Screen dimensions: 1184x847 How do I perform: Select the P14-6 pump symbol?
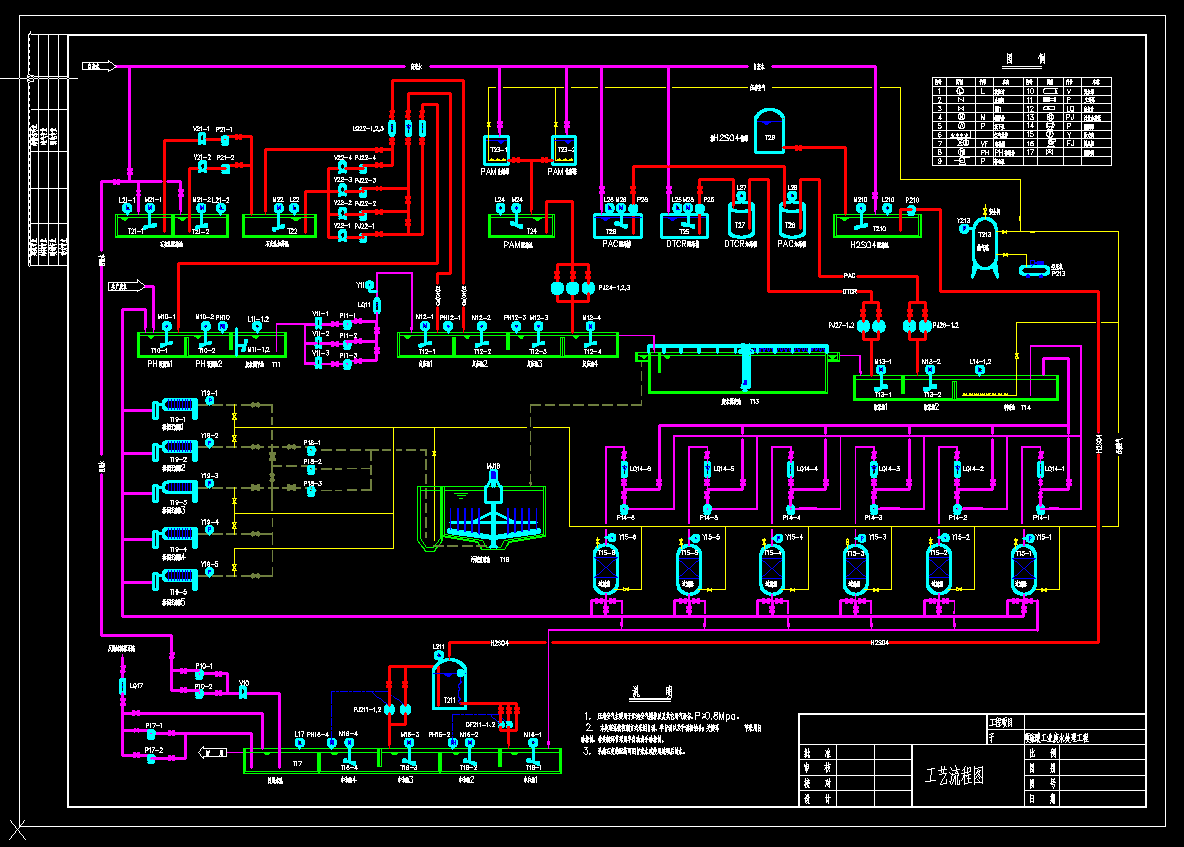pos(624,510)
